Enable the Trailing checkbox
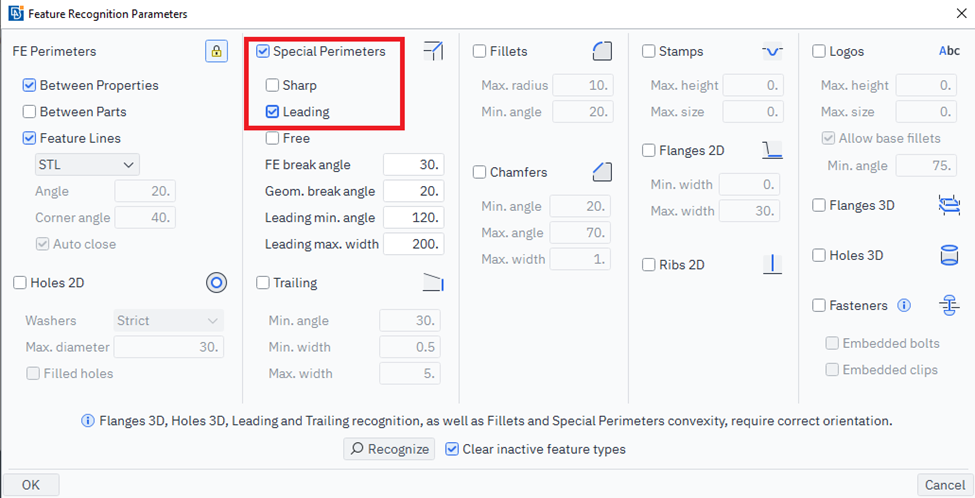 coord(264,283)
